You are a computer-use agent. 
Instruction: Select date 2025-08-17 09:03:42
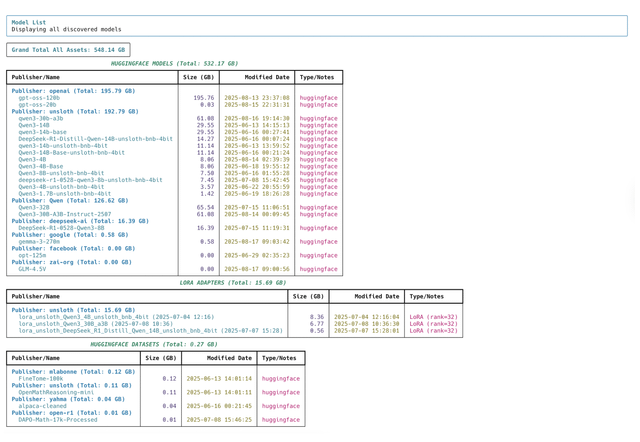[x=257, y=242]
